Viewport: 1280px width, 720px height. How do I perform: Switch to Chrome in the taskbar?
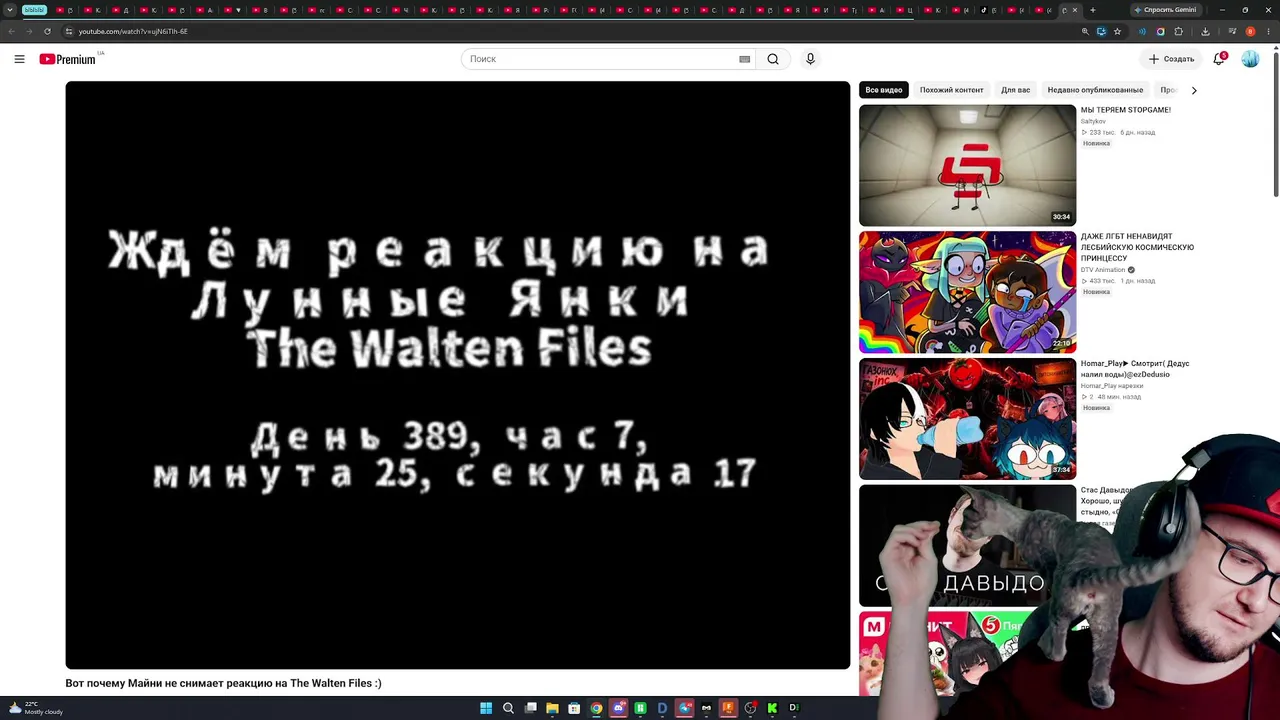click(x=596, y=708)
